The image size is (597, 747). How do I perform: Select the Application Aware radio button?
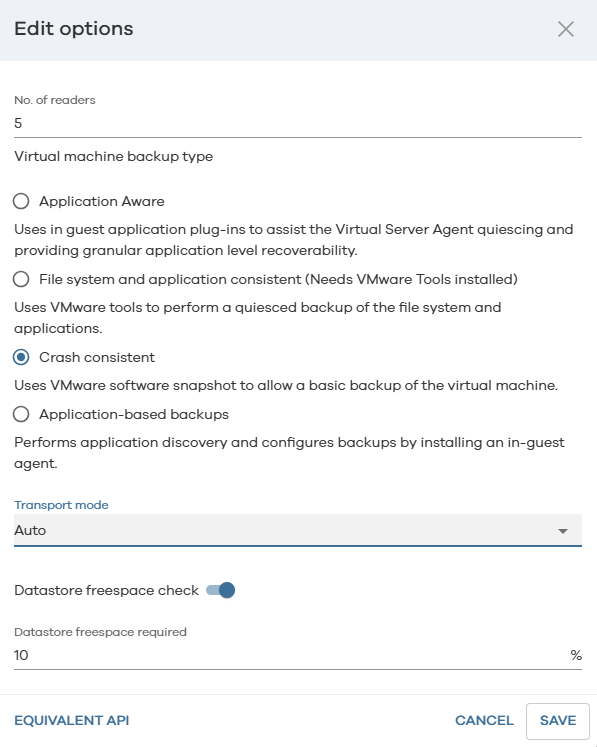pyautogui.click(x=21, y=201)
